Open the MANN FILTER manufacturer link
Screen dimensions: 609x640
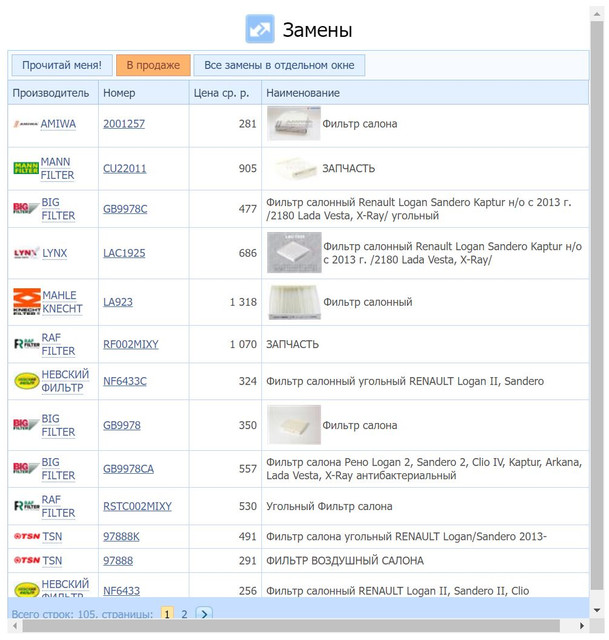click(58, 168)
